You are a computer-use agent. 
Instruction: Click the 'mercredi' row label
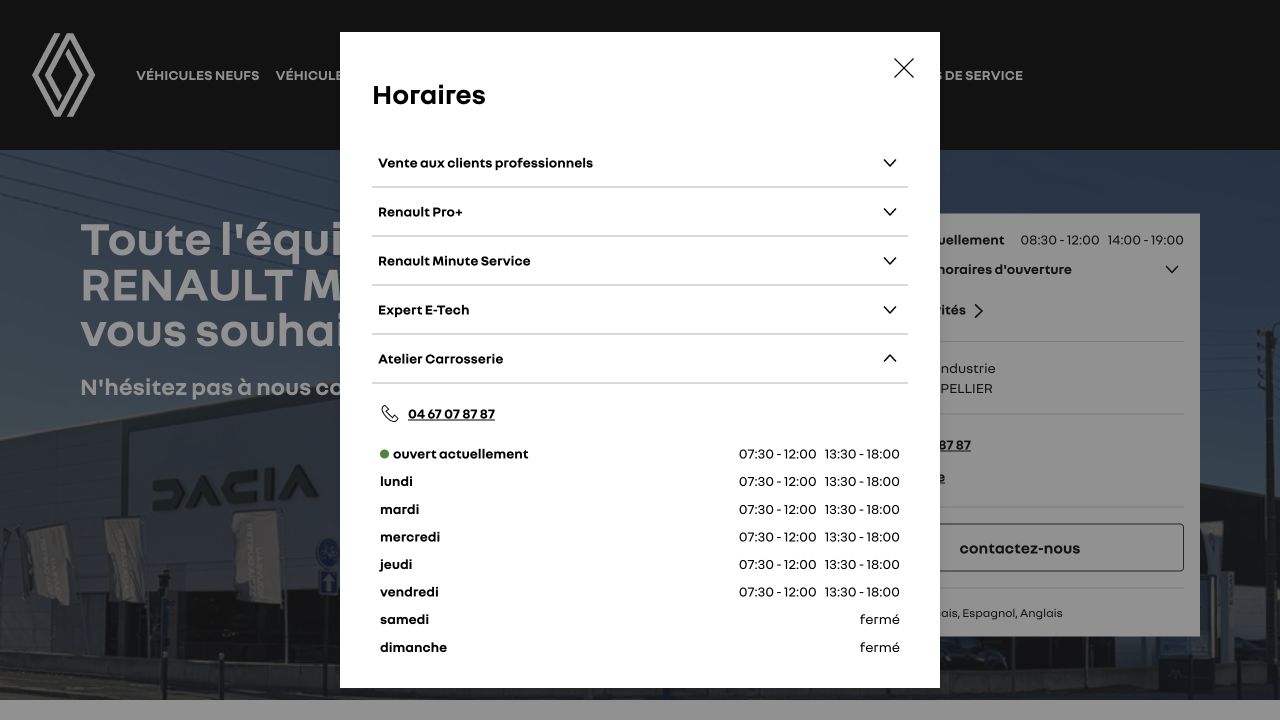click(410, 537)
